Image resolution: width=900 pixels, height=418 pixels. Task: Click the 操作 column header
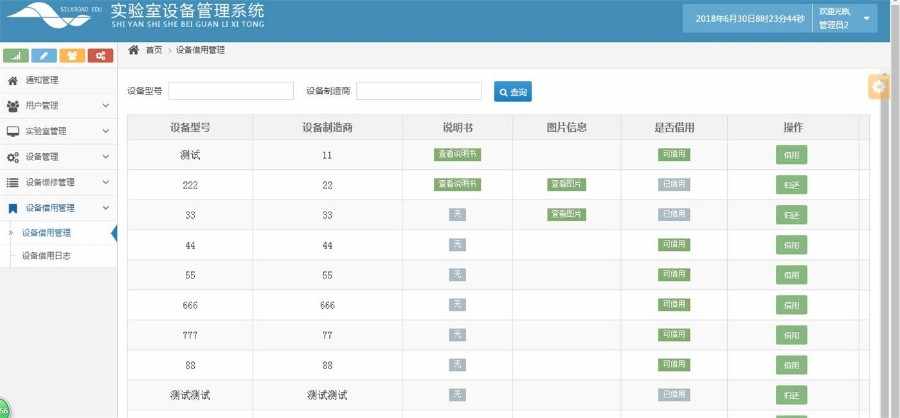click(x=793, y=127)
